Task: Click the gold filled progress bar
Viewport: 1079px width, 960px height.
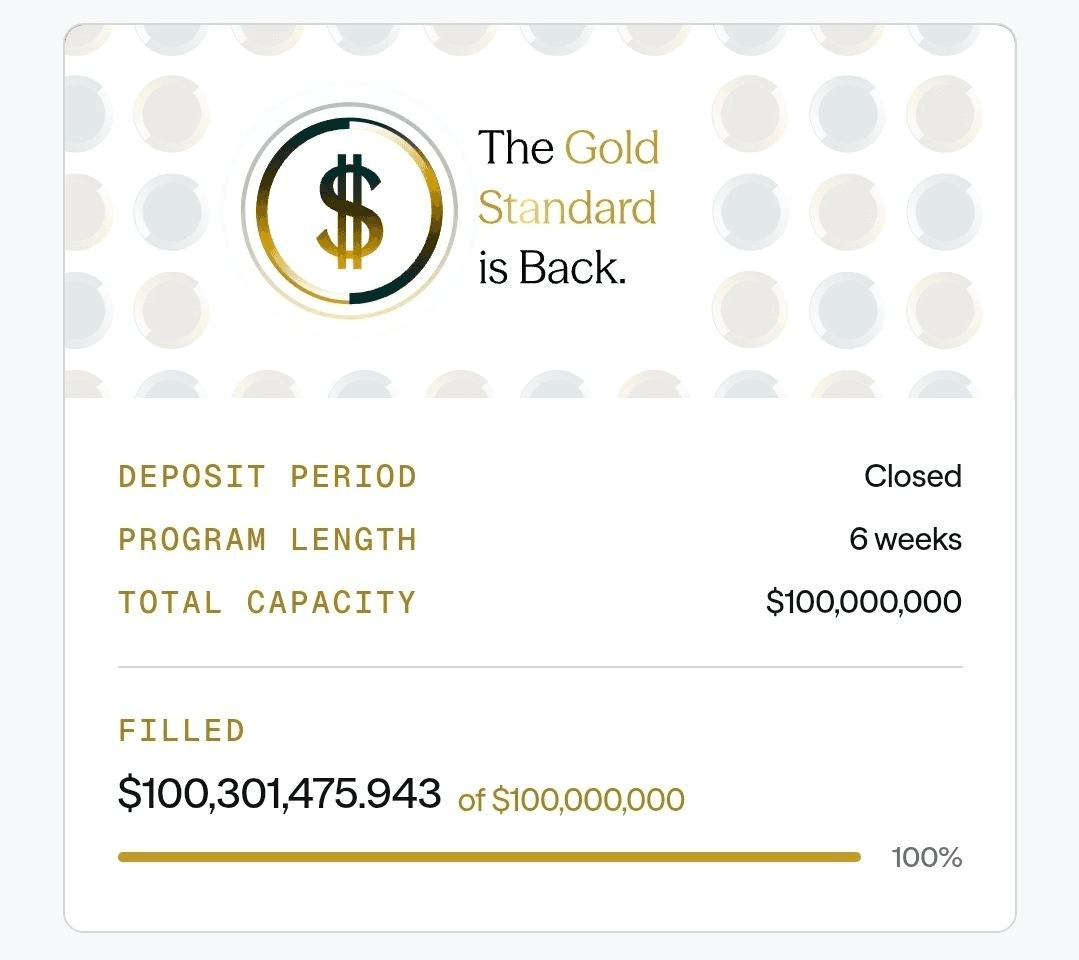Action: (x=489, y=857)
